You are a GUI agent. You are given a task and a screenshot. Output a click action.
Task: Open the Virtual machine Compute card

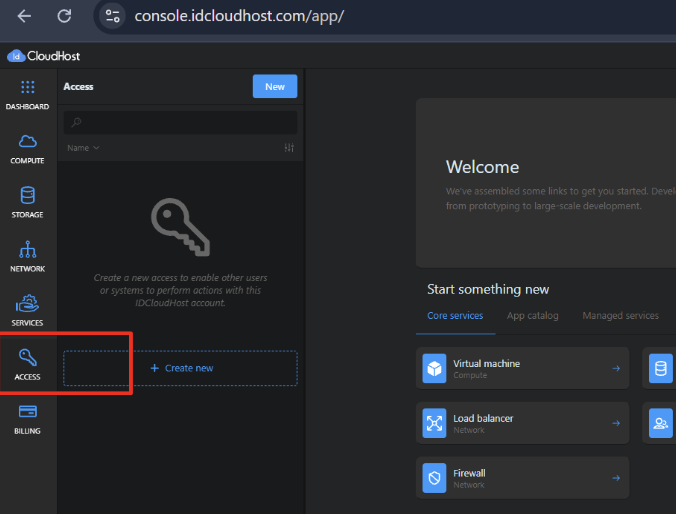pyautogui.click(x=522, y=368)
